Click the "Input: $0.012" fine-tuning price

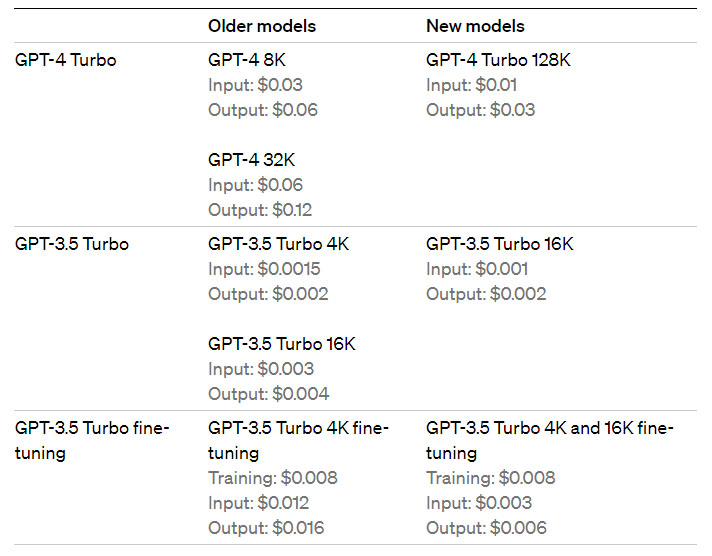coord(258,503)
